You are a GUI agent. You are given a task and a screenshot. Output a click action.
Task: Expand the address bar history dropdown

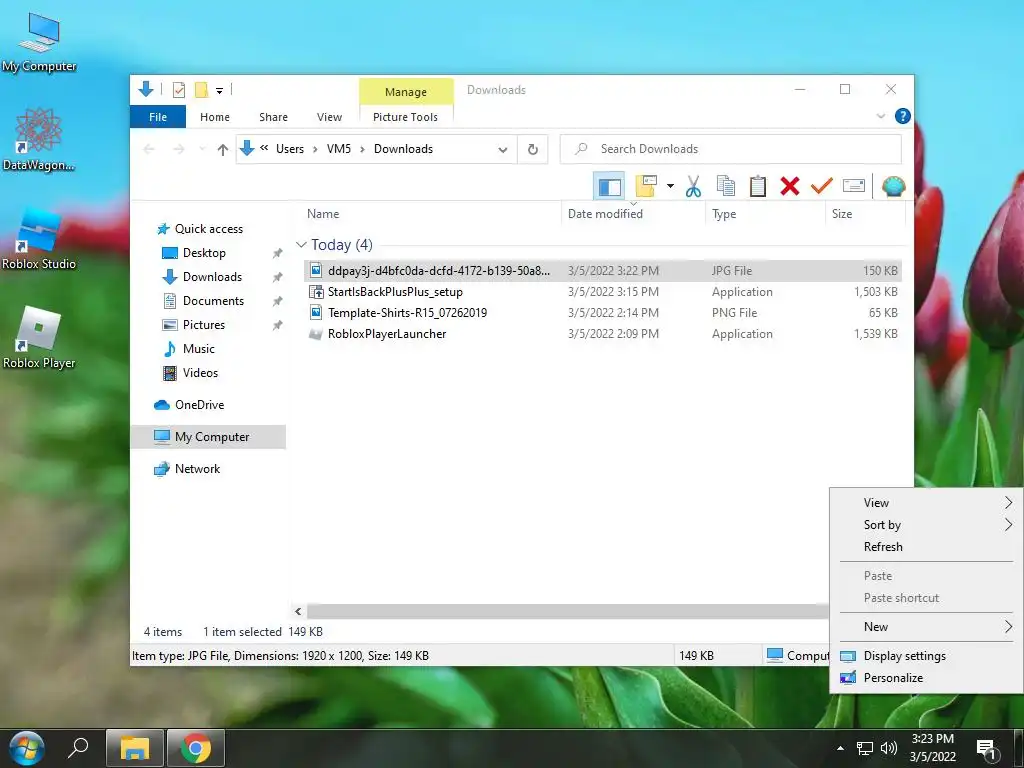[x=503, y=150]
